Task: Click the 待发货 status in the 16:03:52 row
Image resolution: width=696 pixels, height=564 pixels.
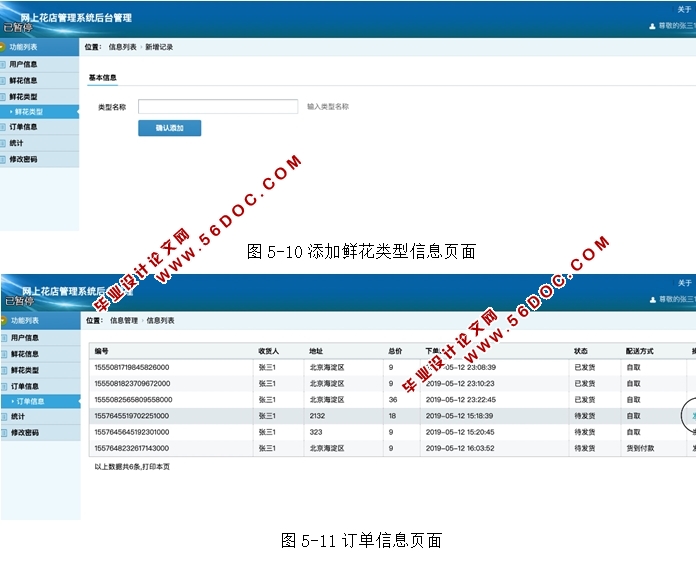Action: (585, 448)
